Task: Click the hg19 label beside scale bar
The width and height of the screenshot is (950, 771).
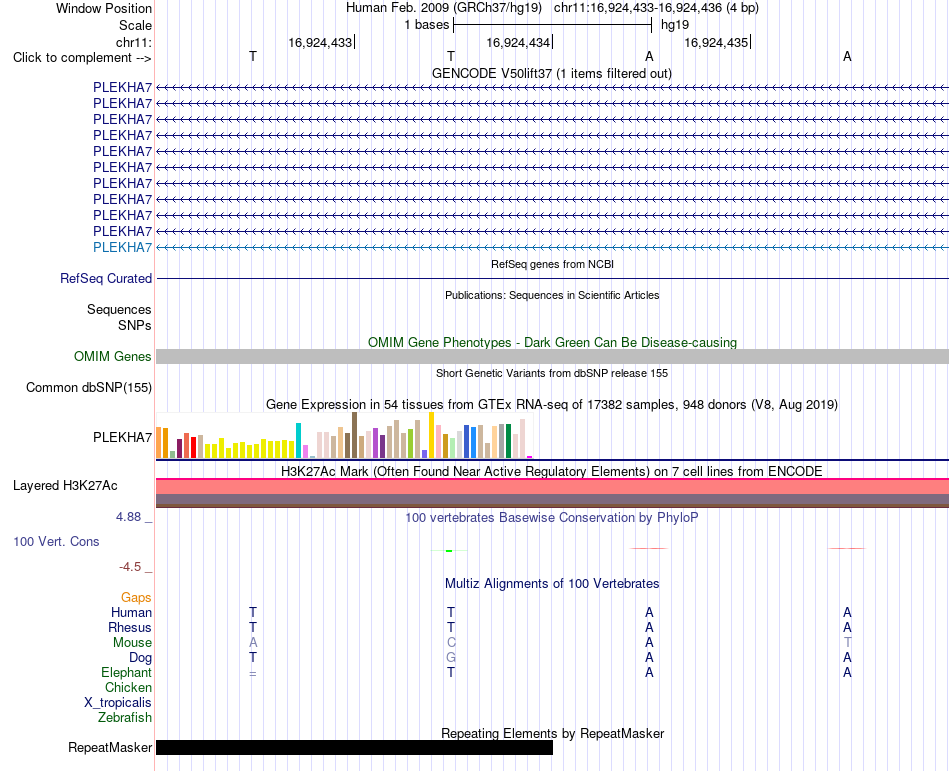Action: point(675,25)
